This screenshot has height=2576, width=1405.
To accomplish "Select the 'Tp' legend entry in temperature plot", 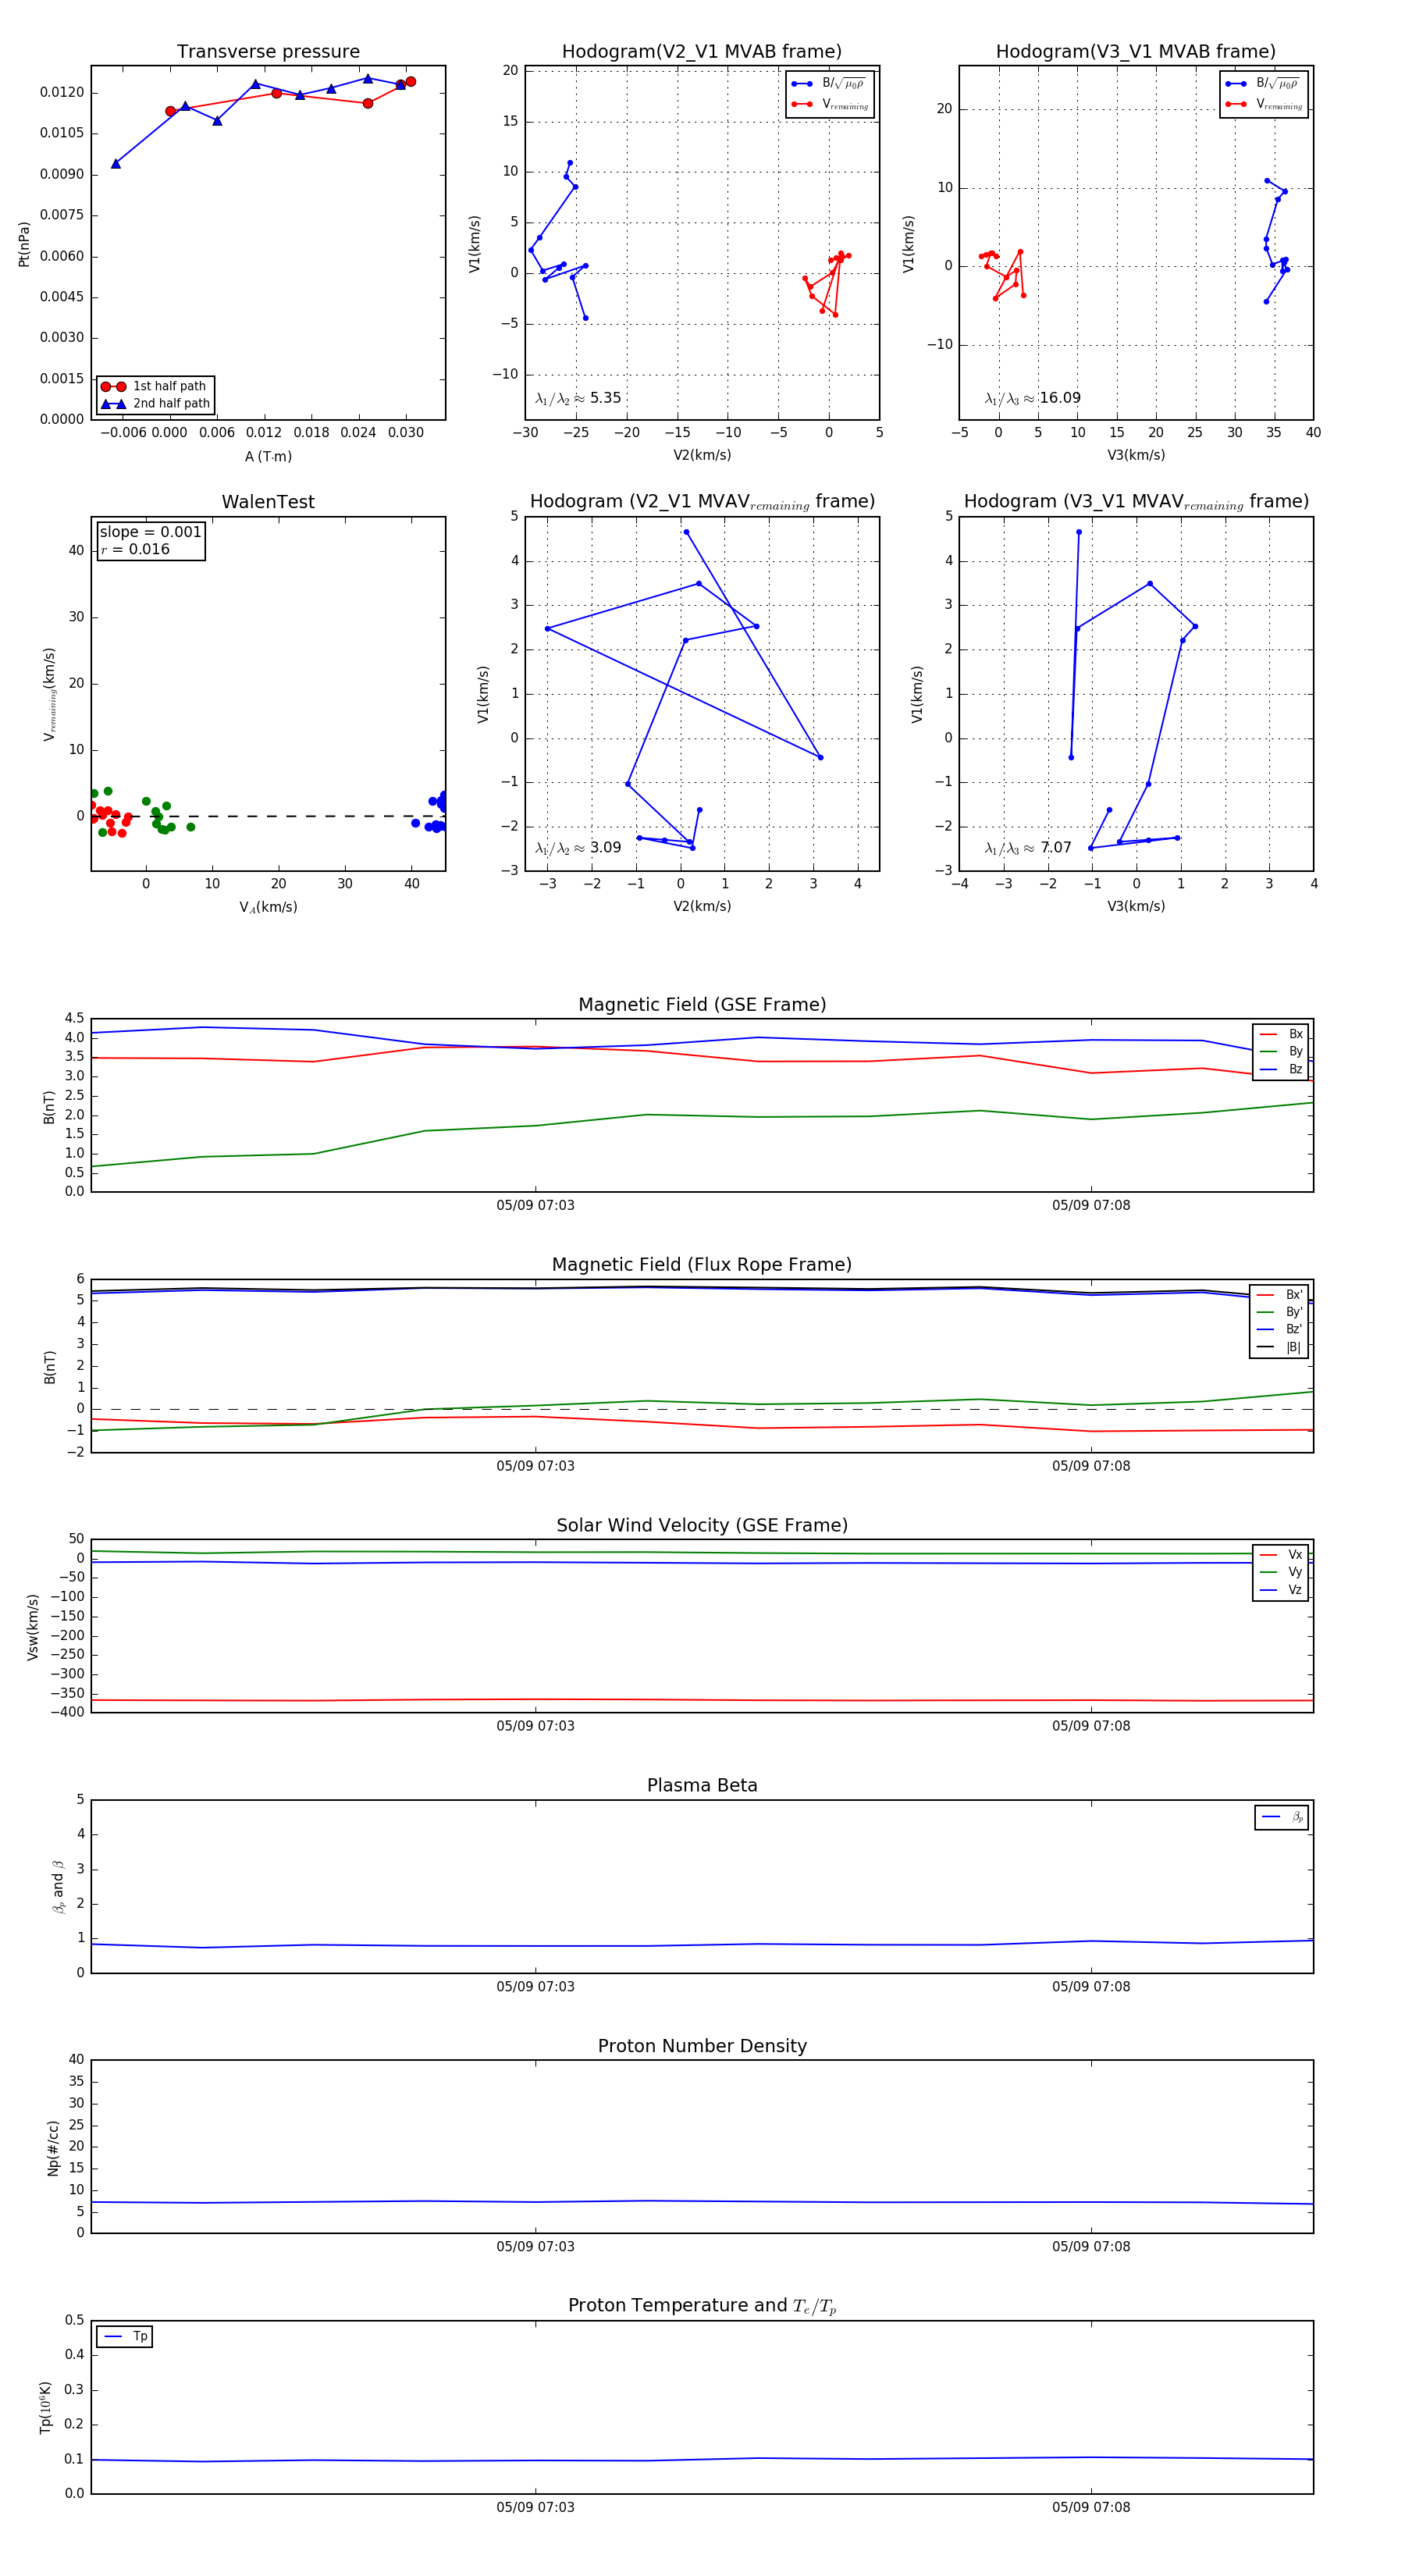I will 125,2337.
